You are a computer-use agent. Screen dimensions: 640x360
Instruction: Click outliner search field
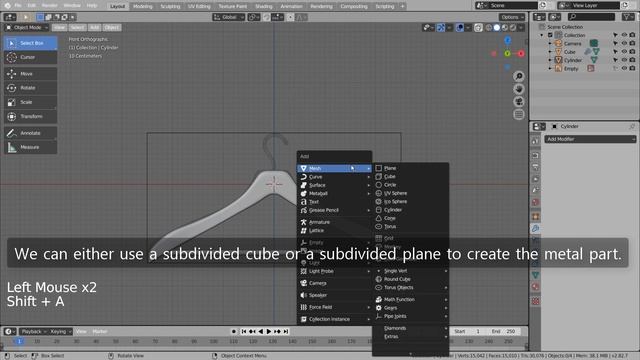click(x=591, y=17)
